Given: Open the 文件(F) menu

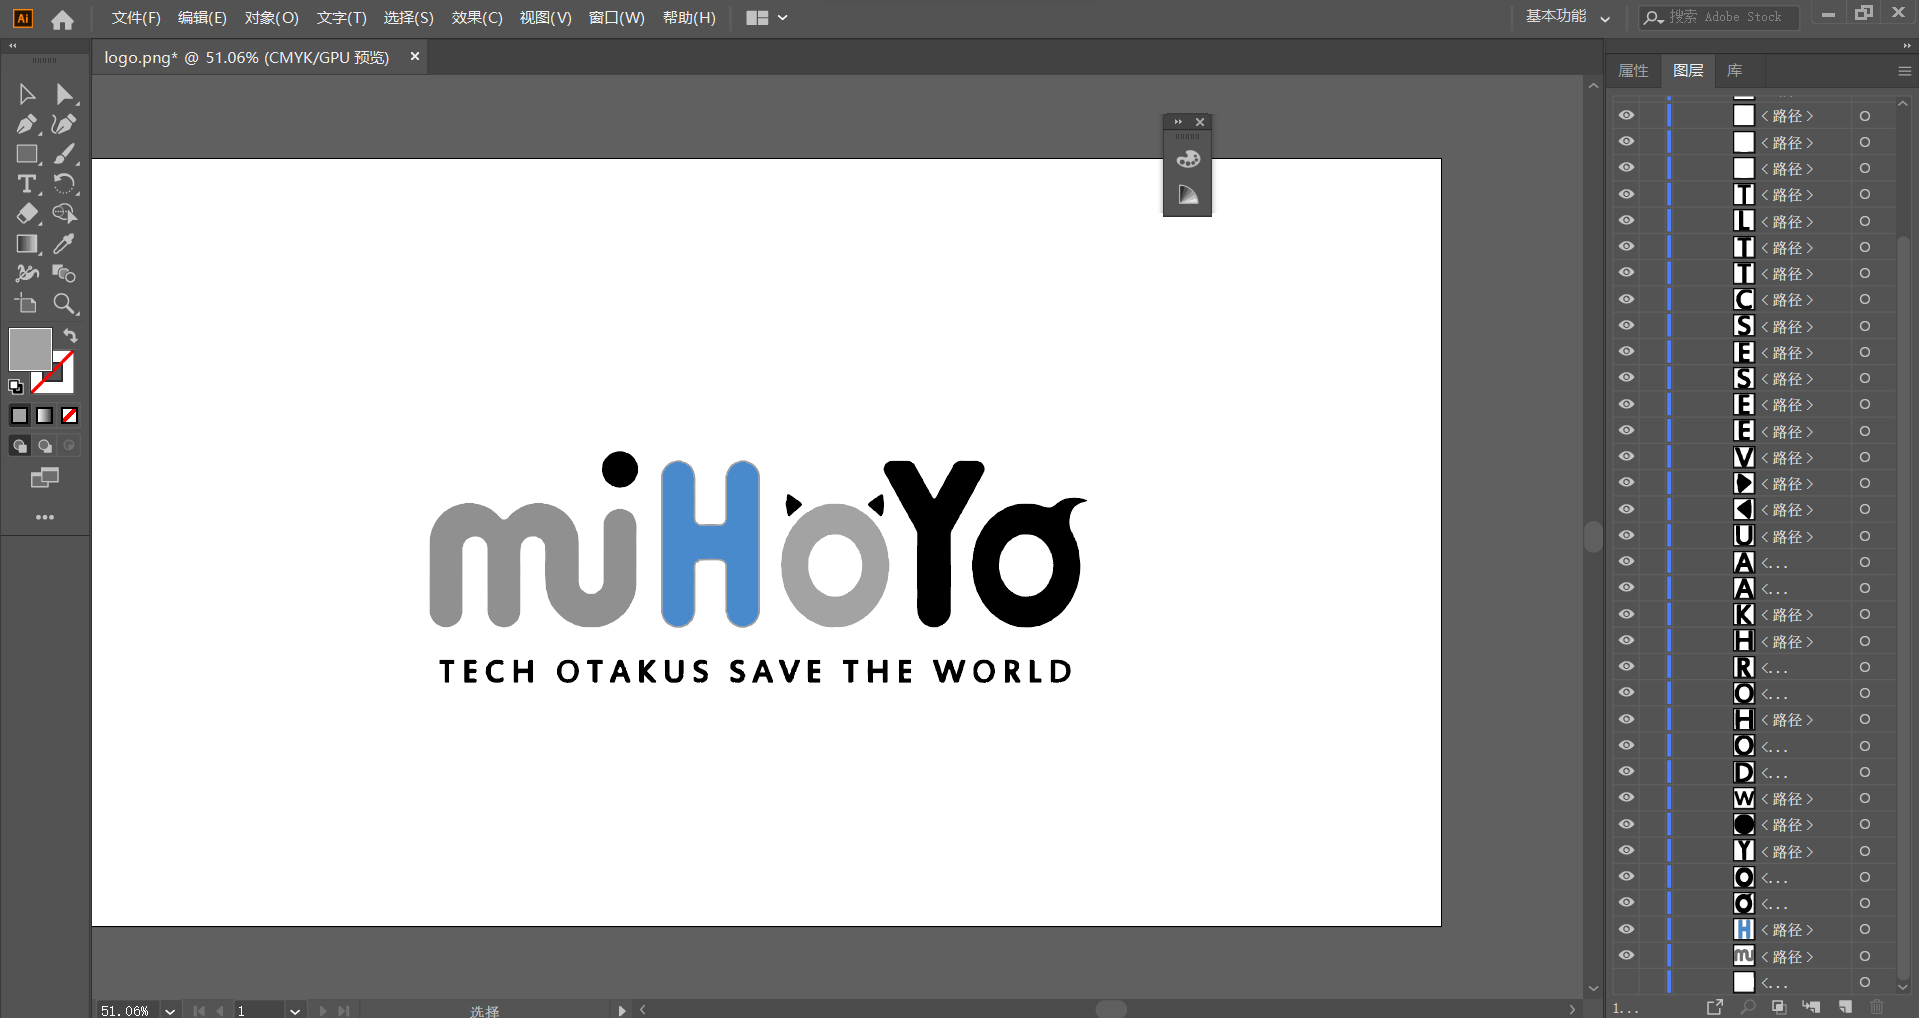Looking at the screenshot, I should tap(136, 18).
